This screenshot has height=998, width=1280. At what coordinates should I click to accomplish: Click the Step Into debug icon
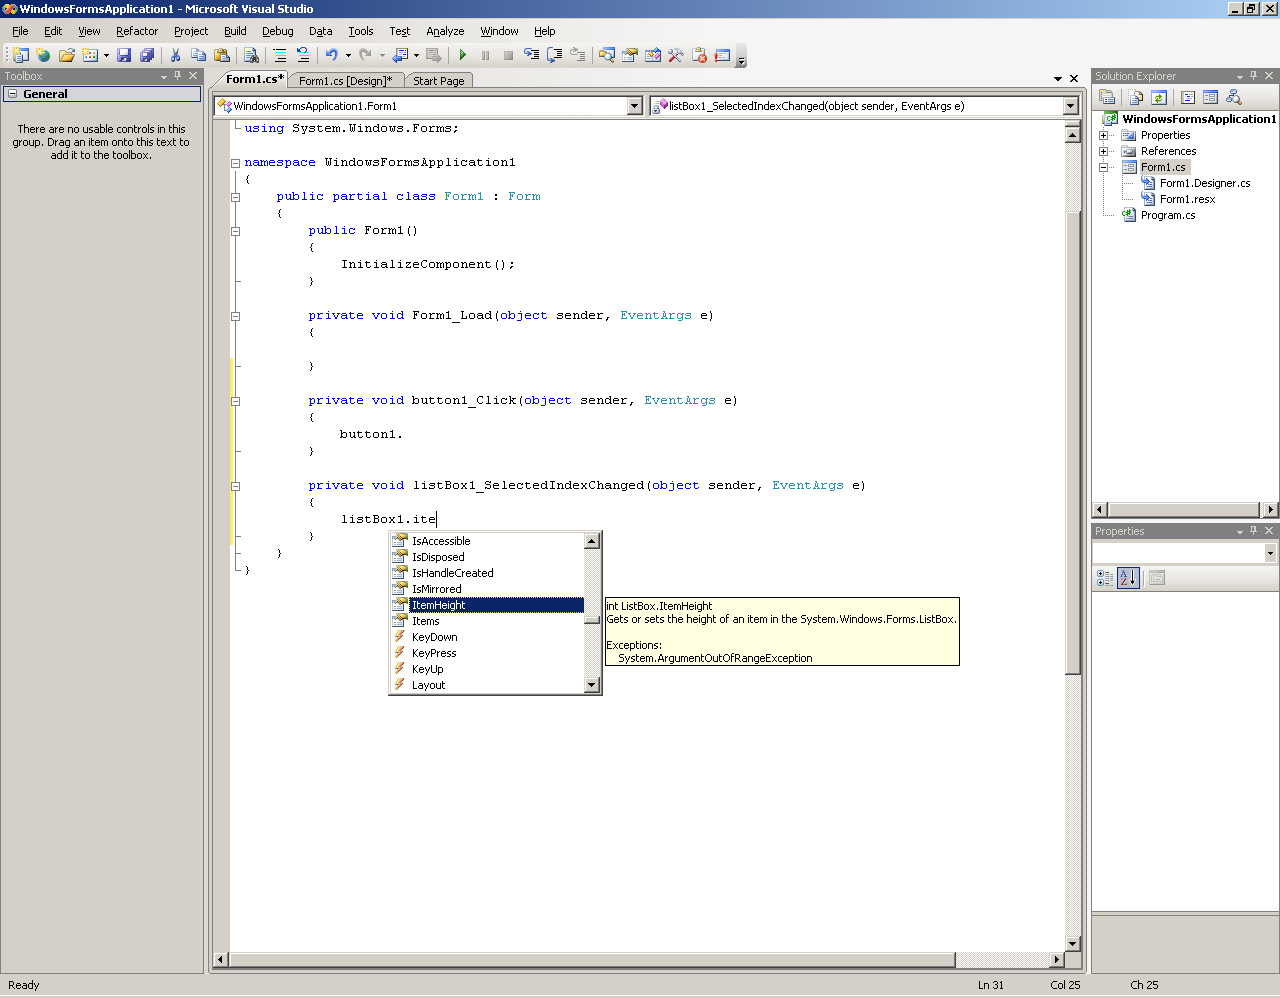click(531, 55)
